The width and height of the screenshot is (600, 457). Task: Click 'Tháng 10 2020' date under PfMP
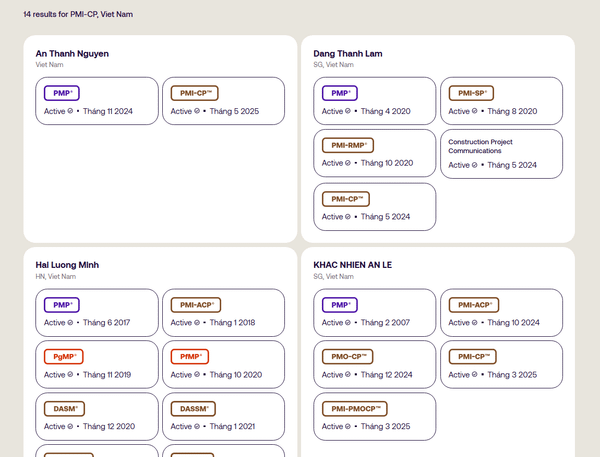[x=236, y=375]
